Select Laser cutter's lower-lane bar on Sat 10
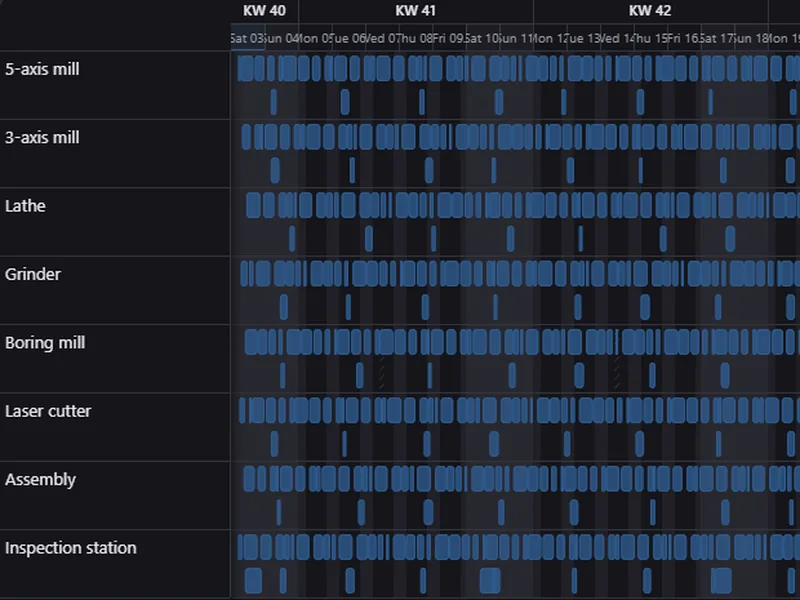Viewport: 800px width, 600px height. click(x=494, y=444)
